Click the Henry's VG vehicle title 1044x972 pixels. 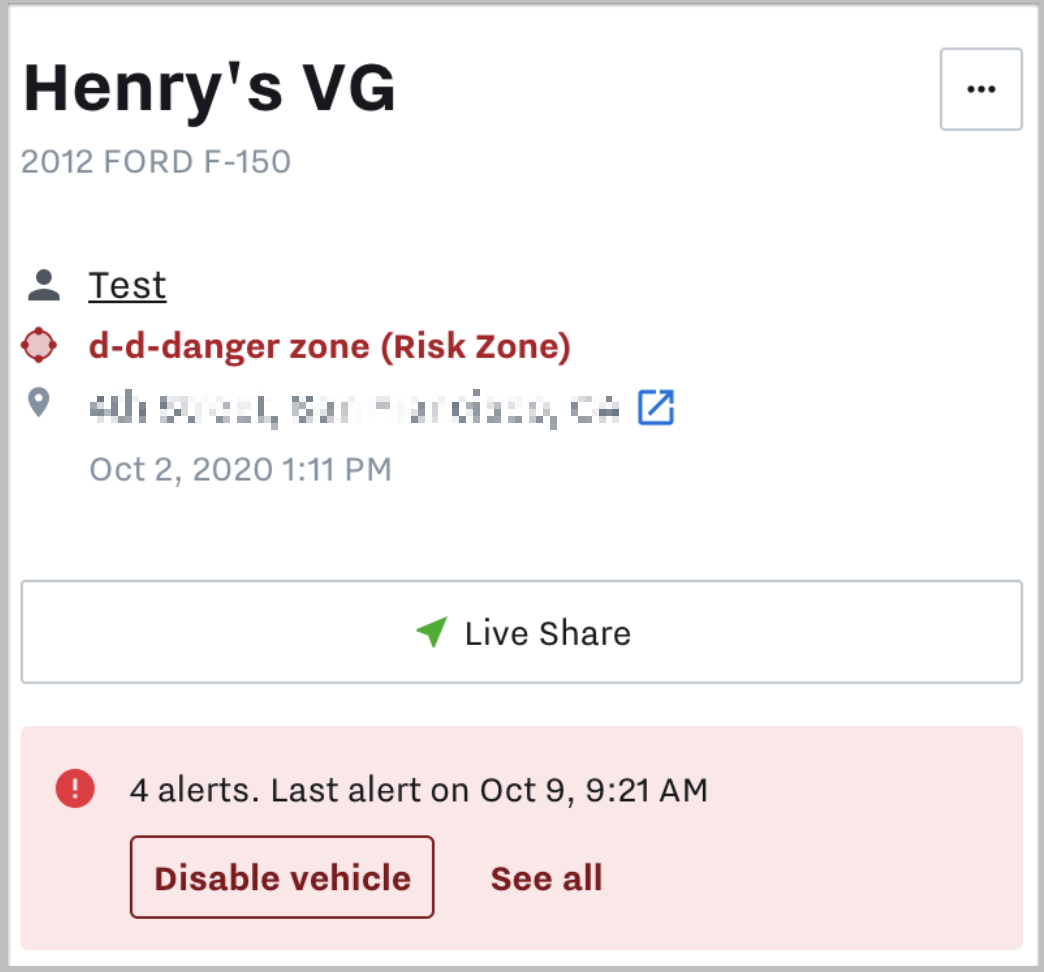click(209, 88)
